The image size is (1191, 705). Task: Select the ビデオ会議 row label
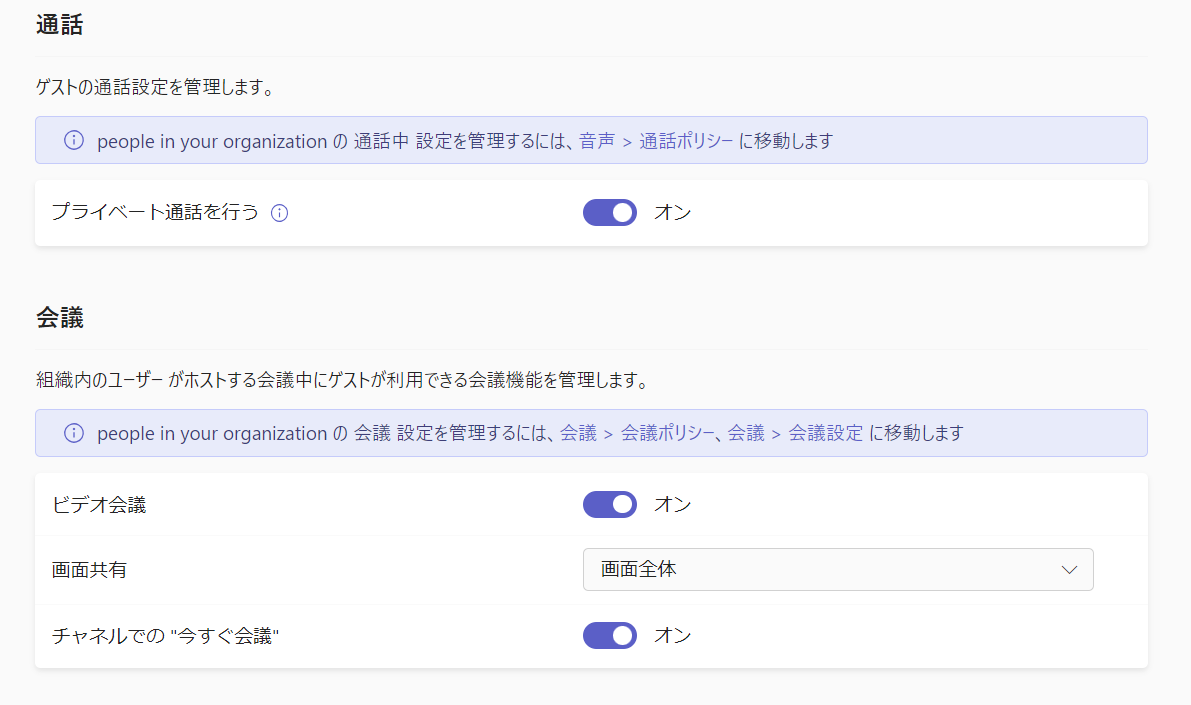click(x=99, y=505)
